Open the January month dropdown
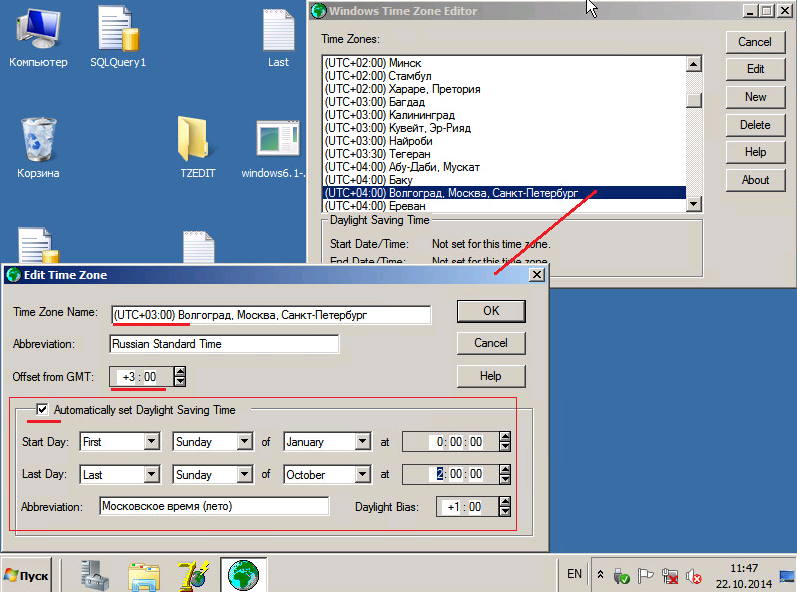This screenshot has width=797, height=592. click(x=362, y=441)
